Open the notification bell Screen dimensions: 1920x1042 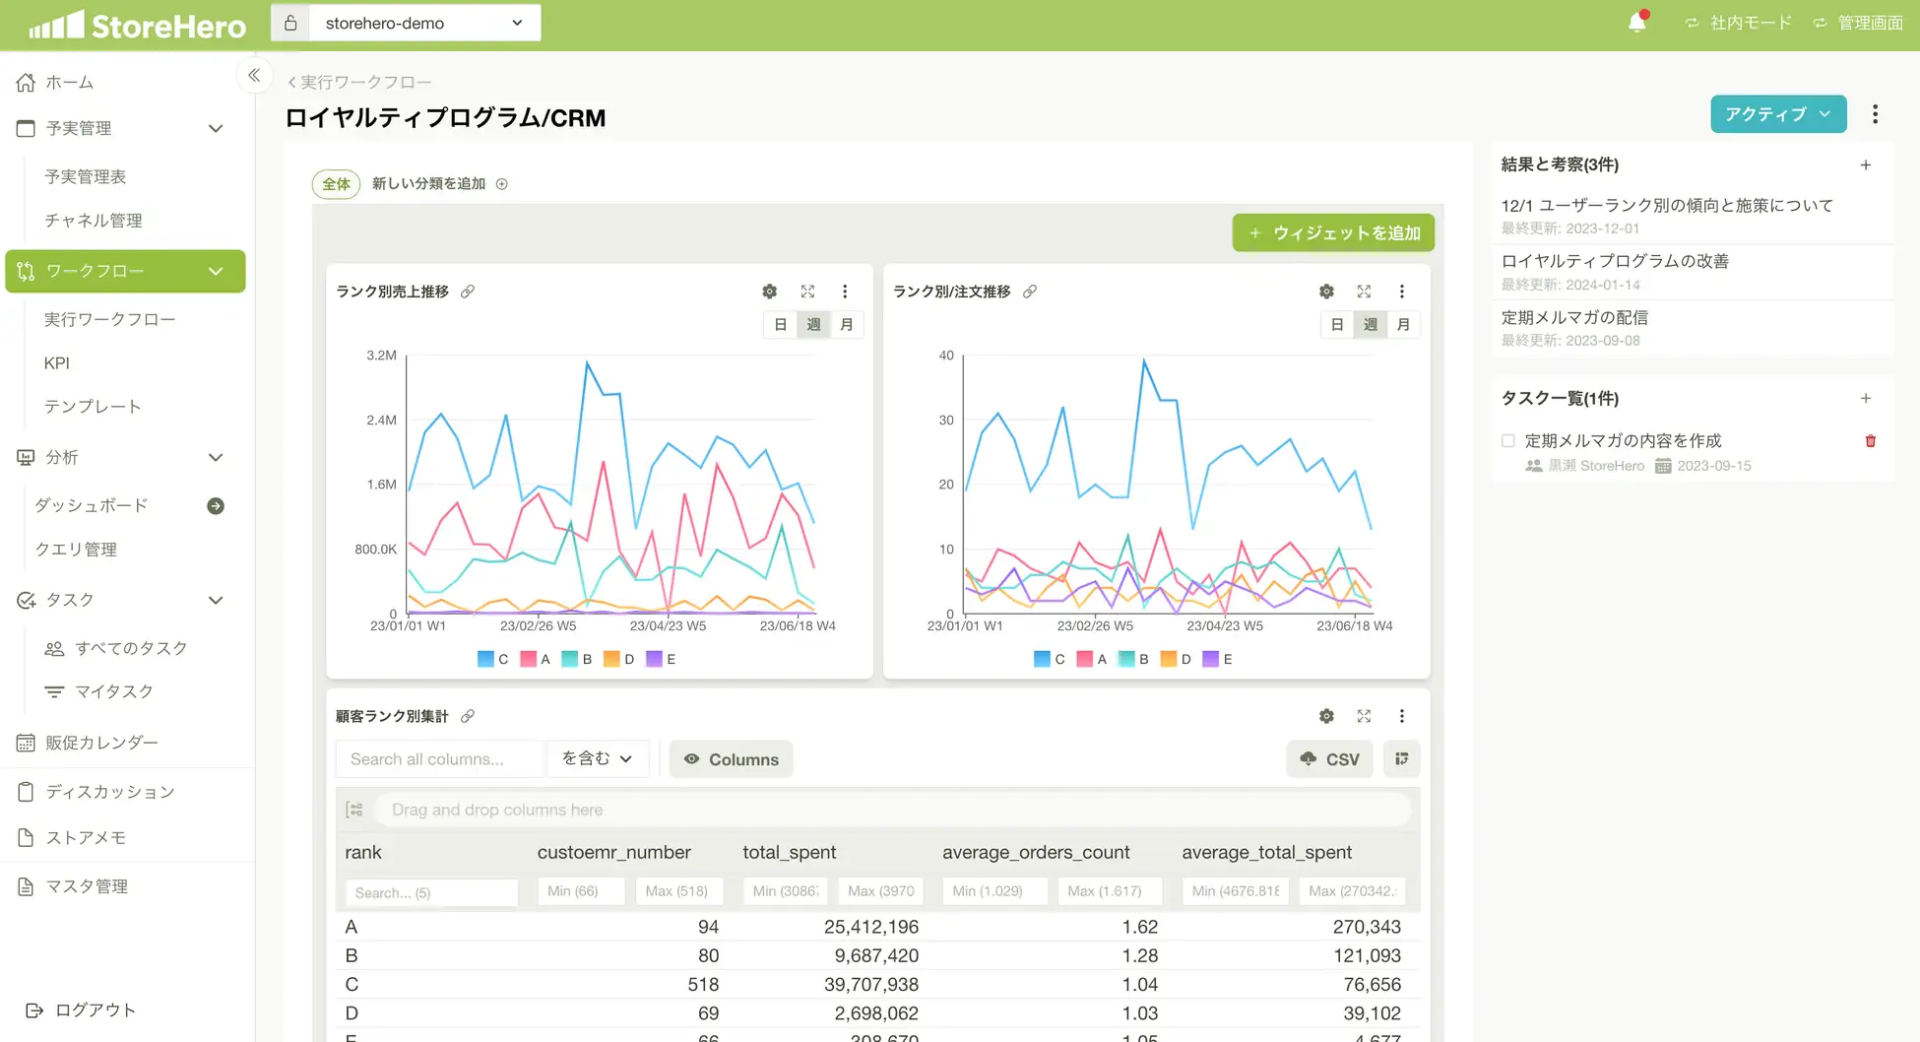1636,22
